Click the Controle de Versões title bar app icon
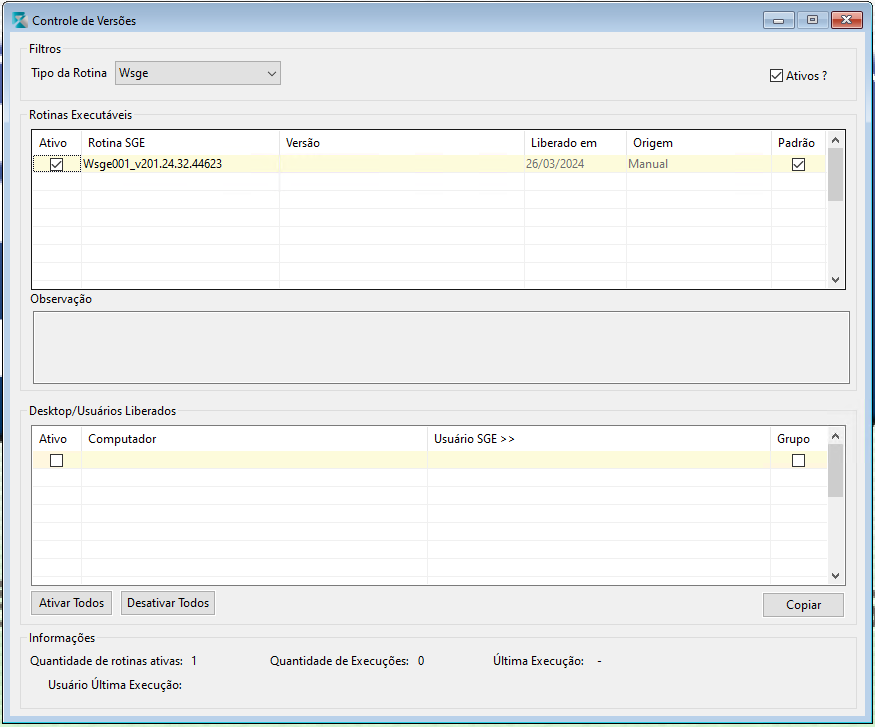Image resolution: width=875 pixels, height=727 pixels. 20,20
